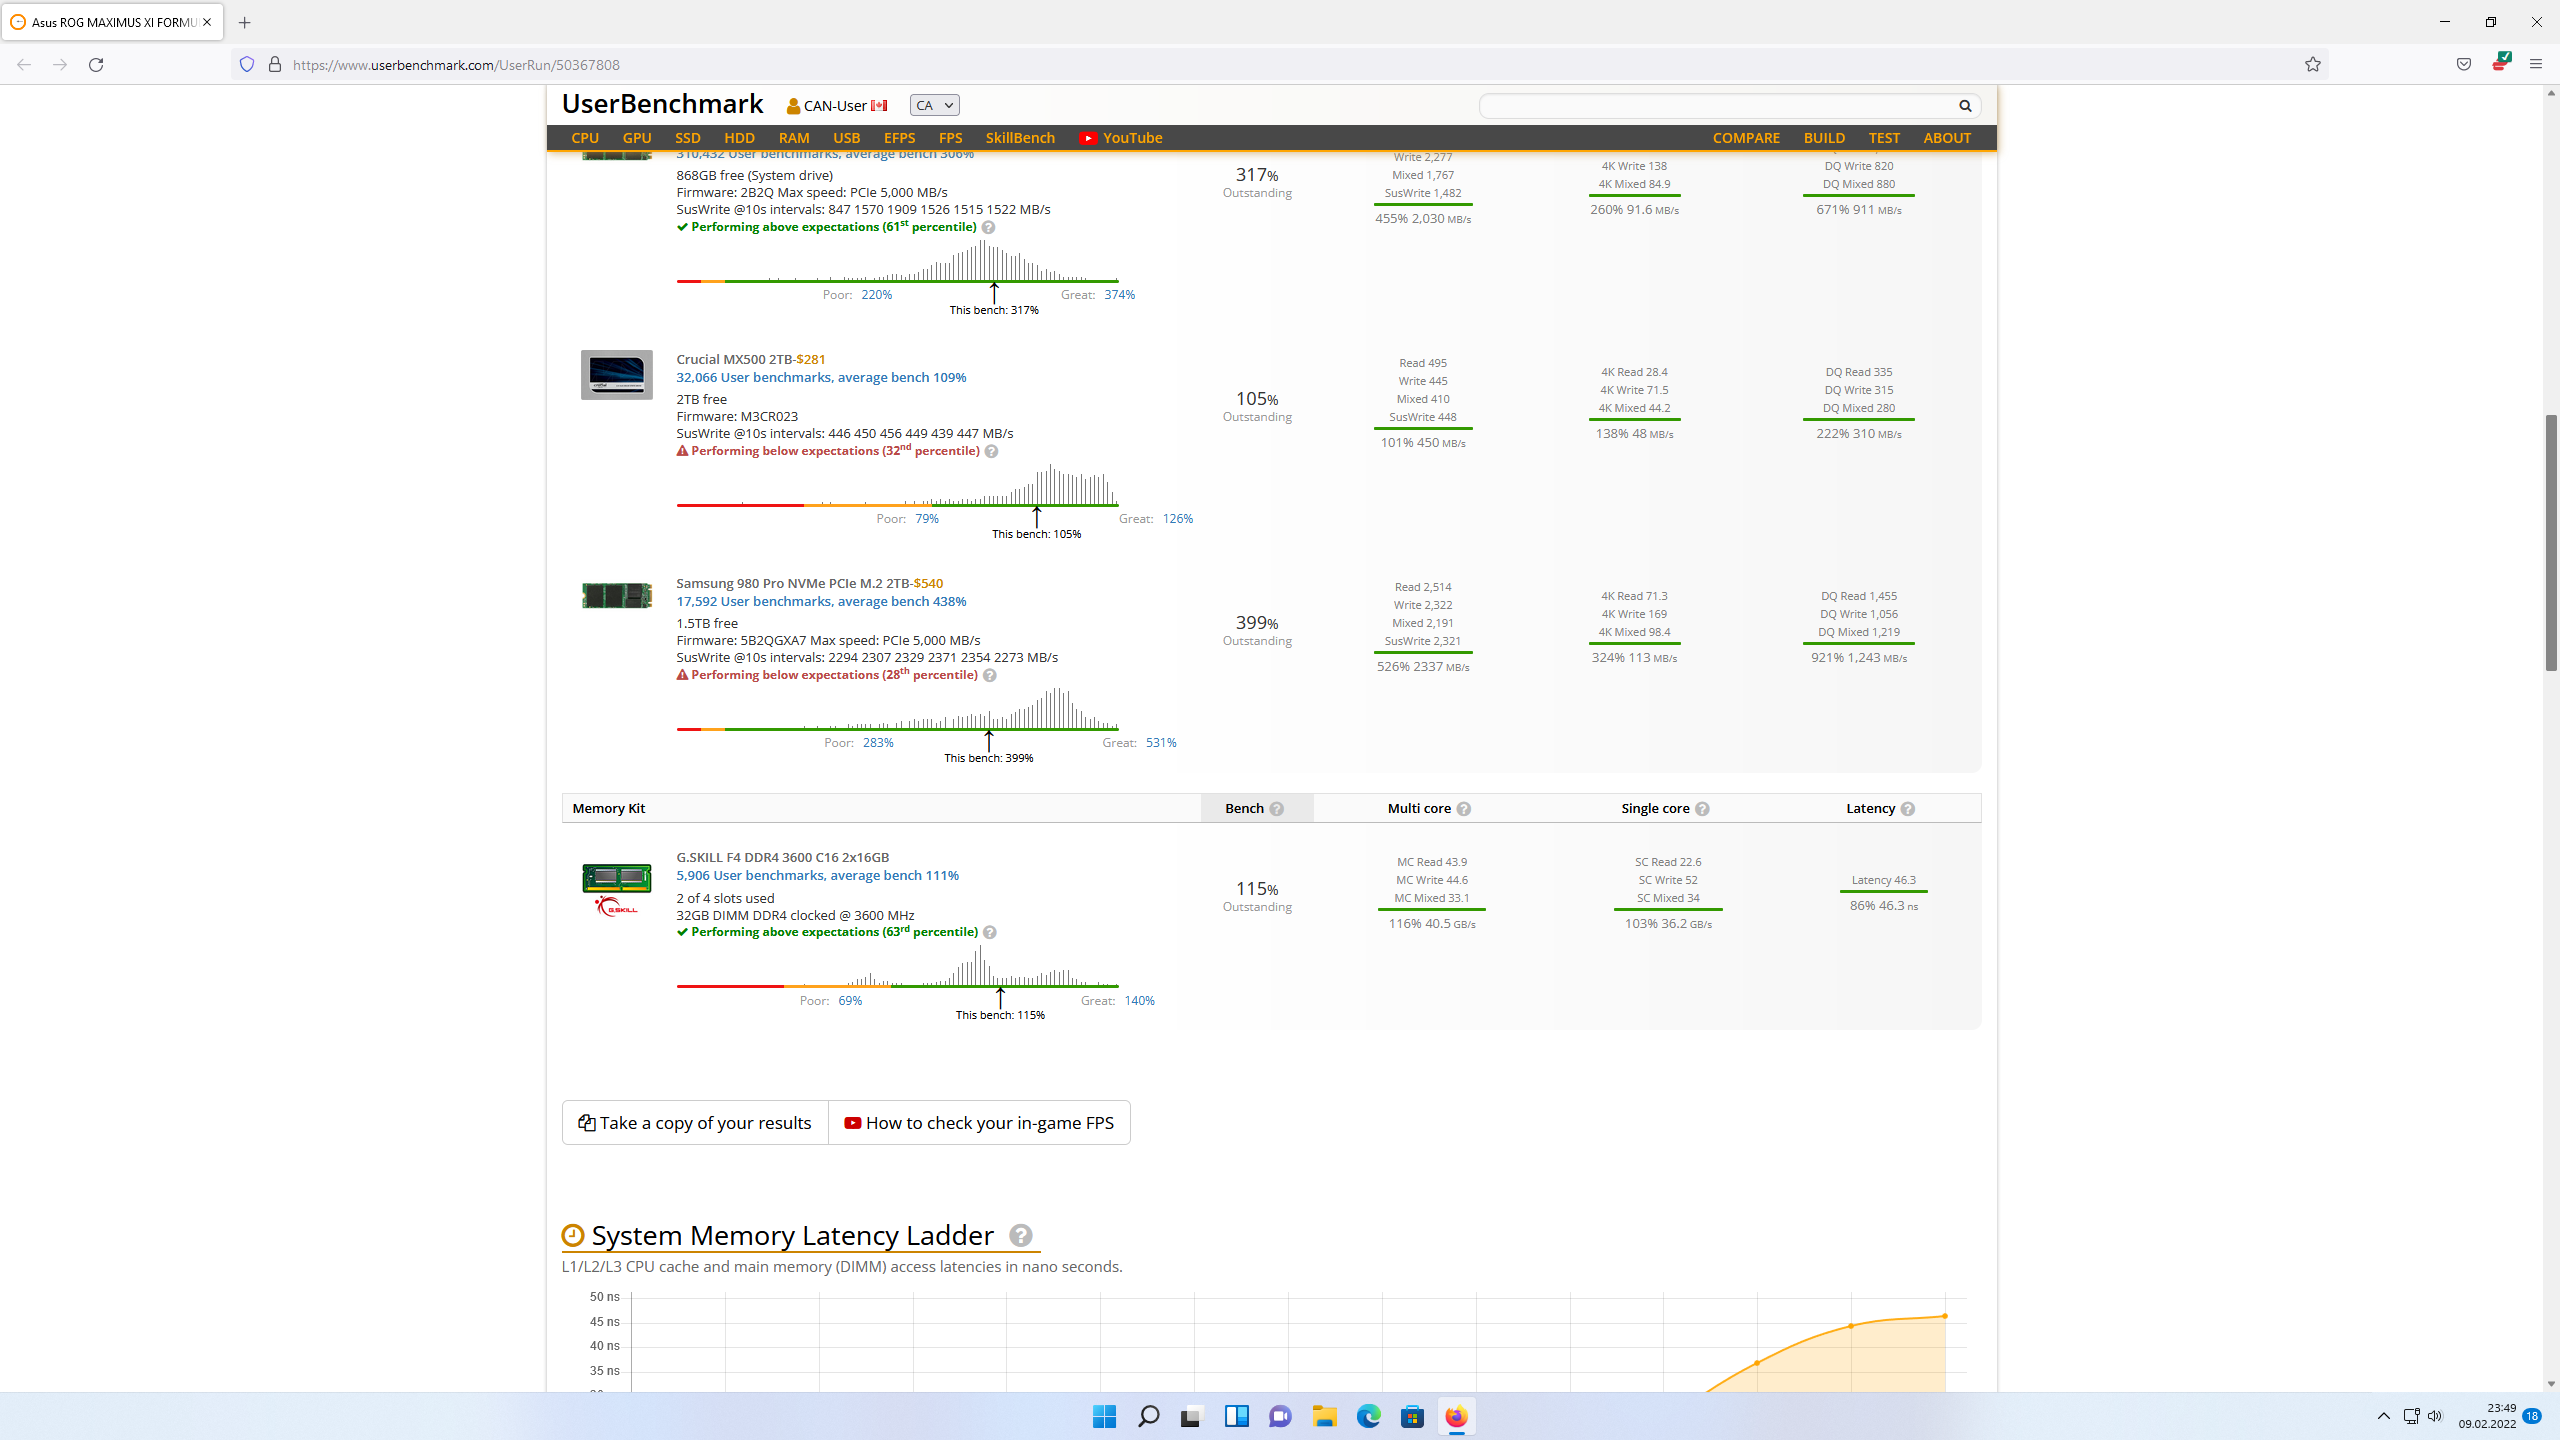Open Samsung 980 Pro user benchmarks link
Viewport: 2560px width, 1440px height.
click(820, 602)
